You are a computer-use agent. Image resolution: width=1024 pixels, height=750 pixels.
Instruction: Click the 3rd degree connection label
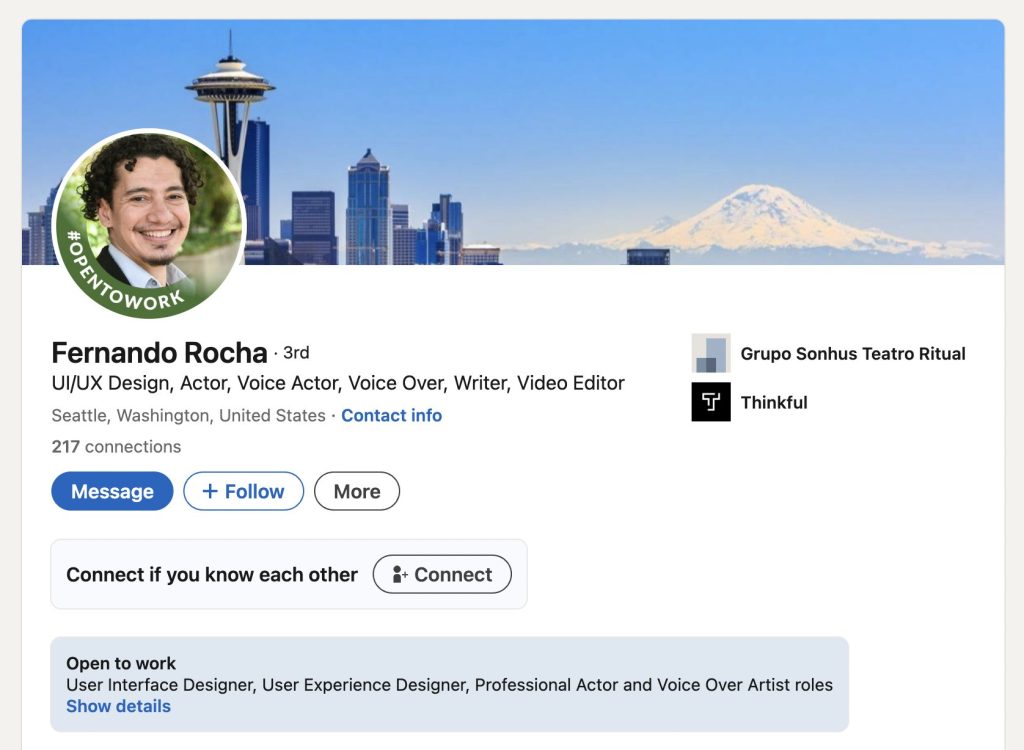296,353
